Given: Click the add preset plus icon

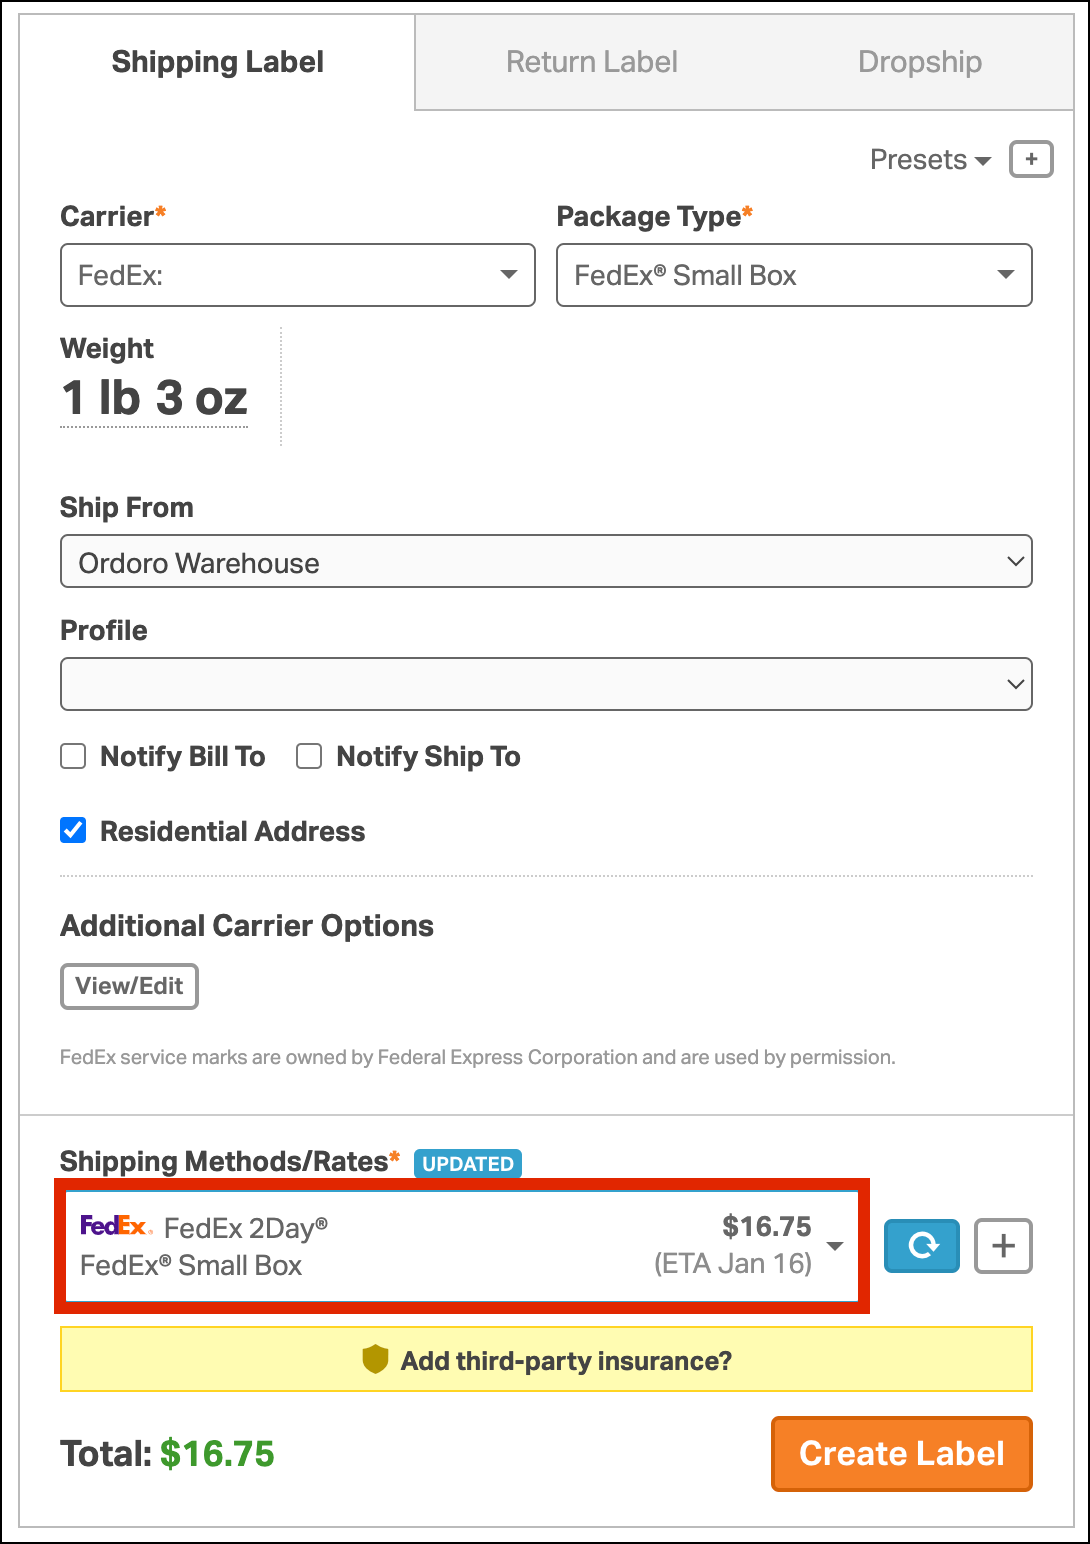Looking at the screenshot, I should coord(1031,159).
